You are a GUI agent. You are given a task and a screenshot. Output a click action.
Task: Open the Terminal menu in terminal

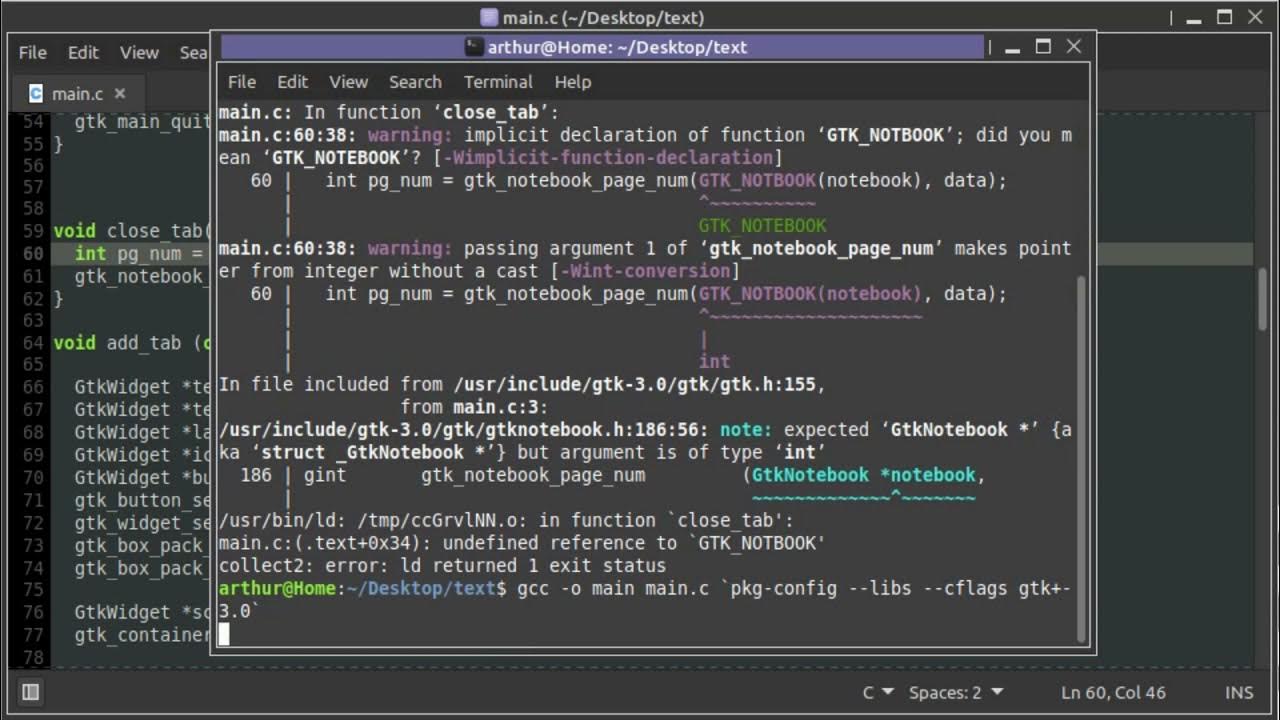pos(498,82)
